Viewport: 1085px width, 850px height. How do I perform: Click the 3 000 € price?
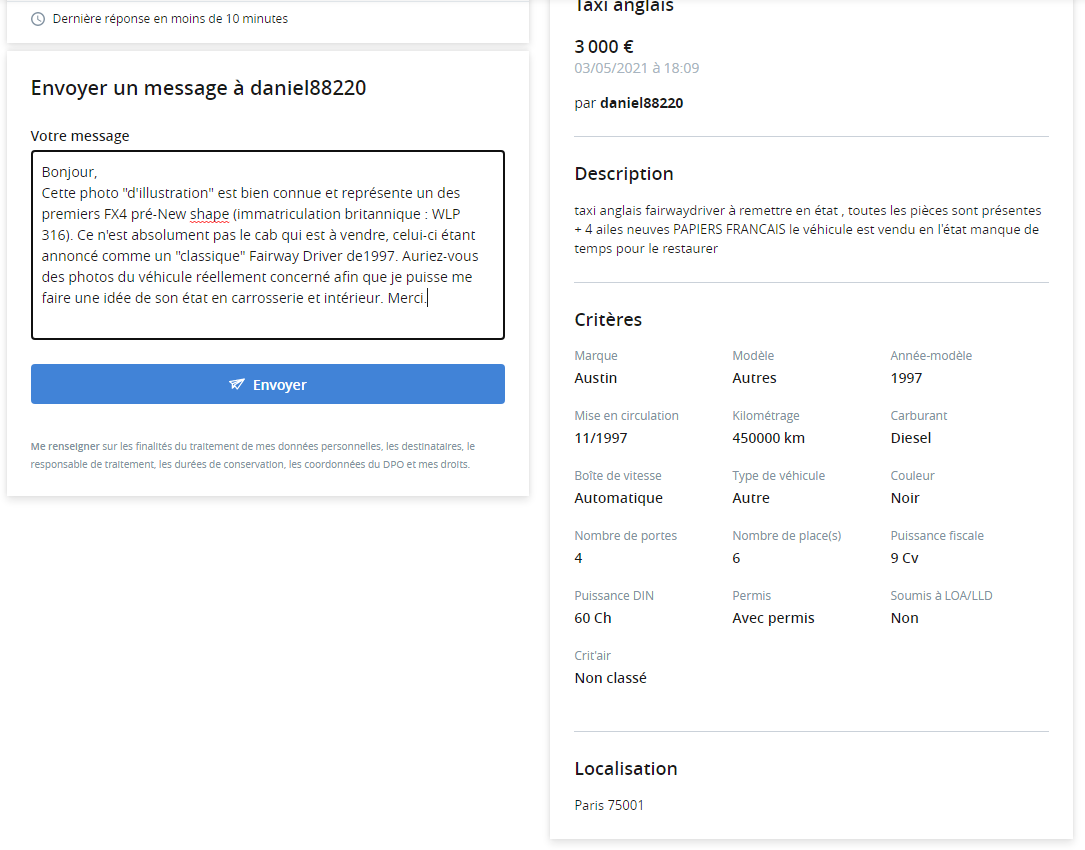click(604, 46)
